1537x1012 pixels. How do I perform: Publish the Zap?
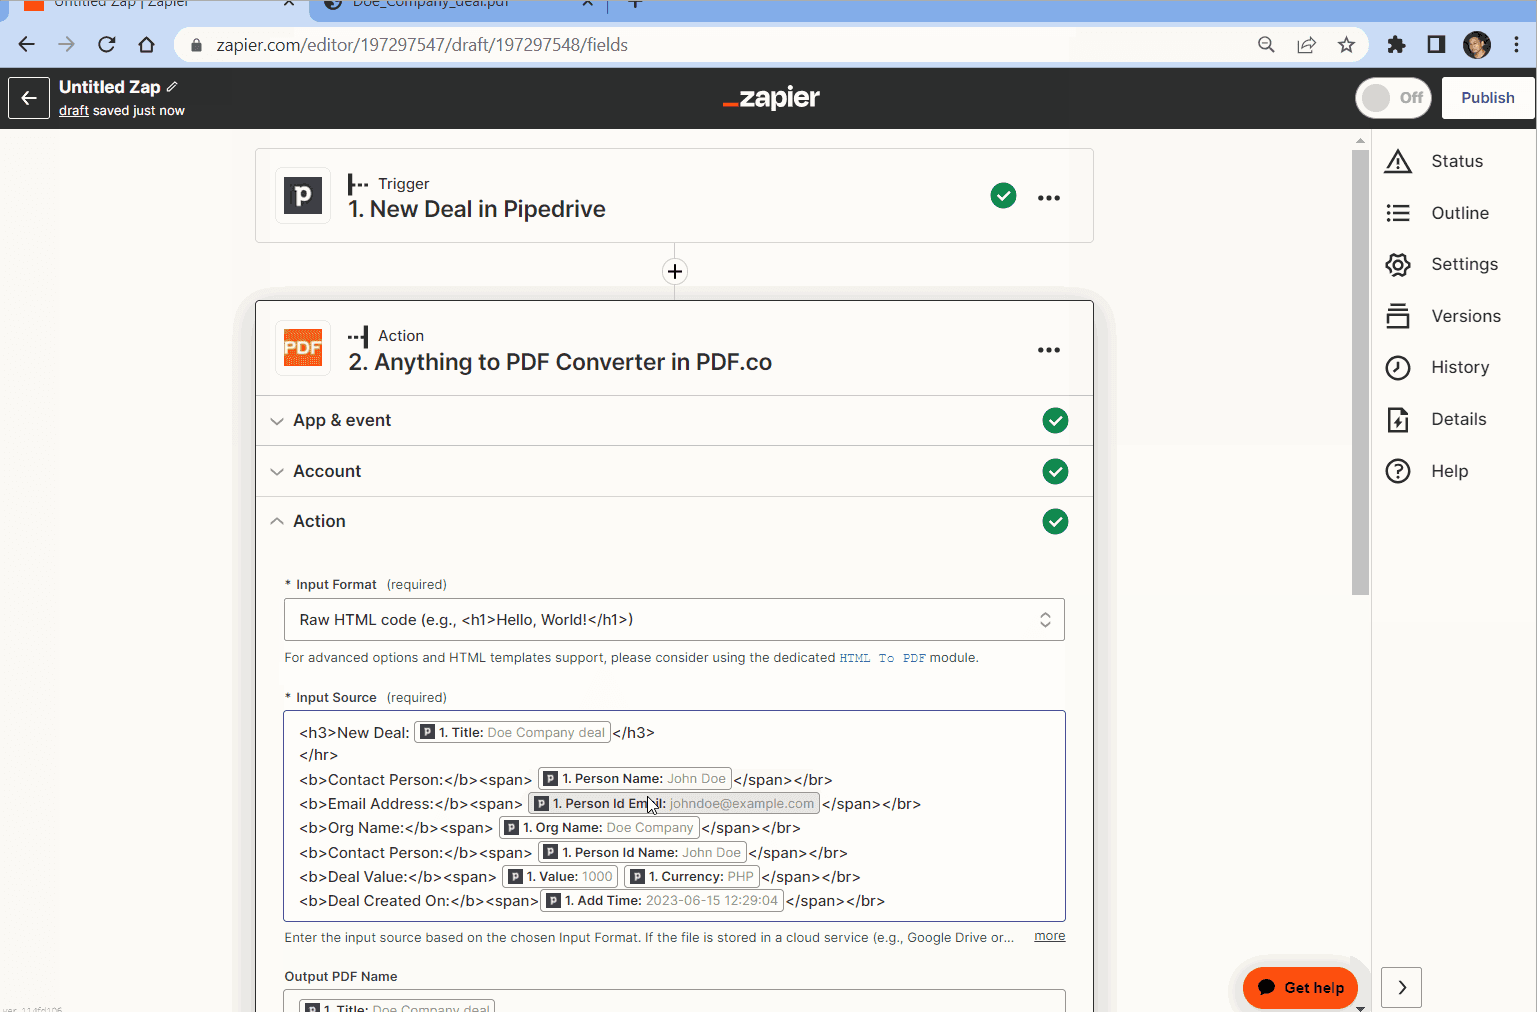point(1487,97)
